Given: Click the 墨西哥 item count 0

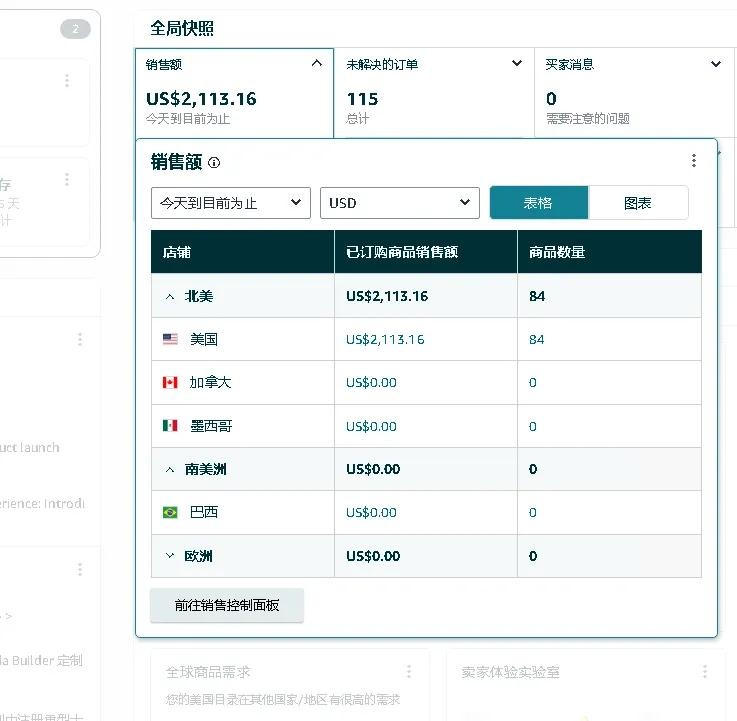Looking at the screenshot, I should pos(533,426).
